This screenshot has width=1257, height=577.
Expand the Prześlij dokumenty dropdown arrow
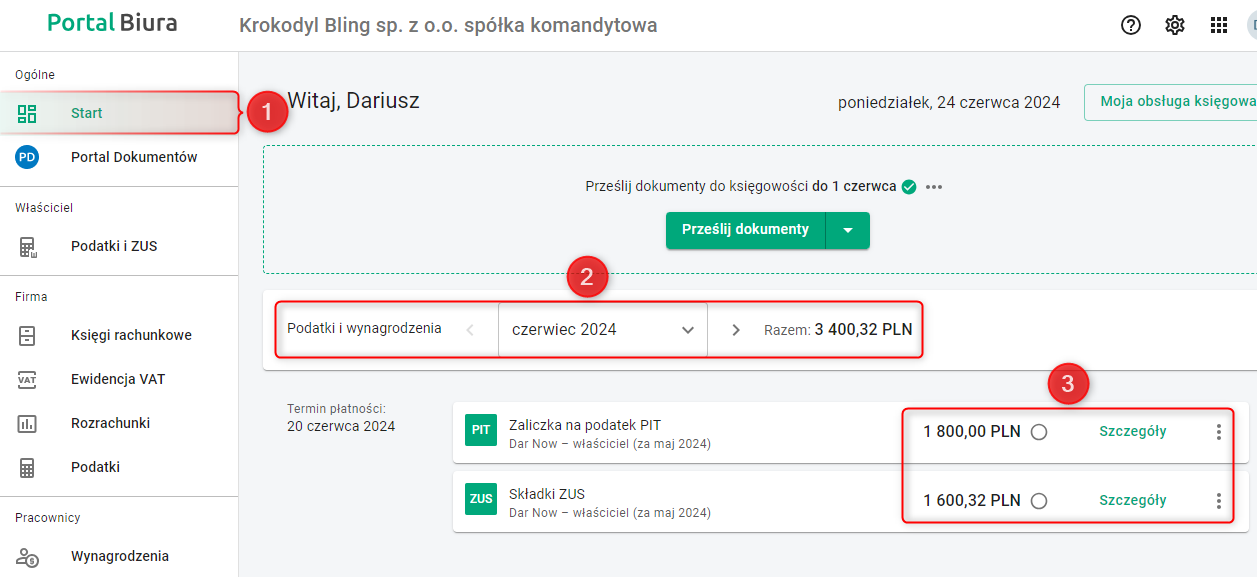point(848,230)
